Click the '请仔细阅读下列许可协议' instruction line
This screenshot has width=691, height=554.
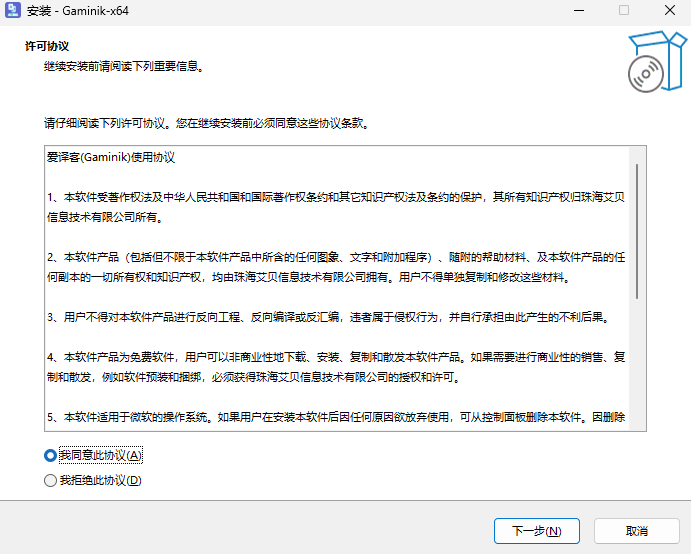tap(207, 123)
